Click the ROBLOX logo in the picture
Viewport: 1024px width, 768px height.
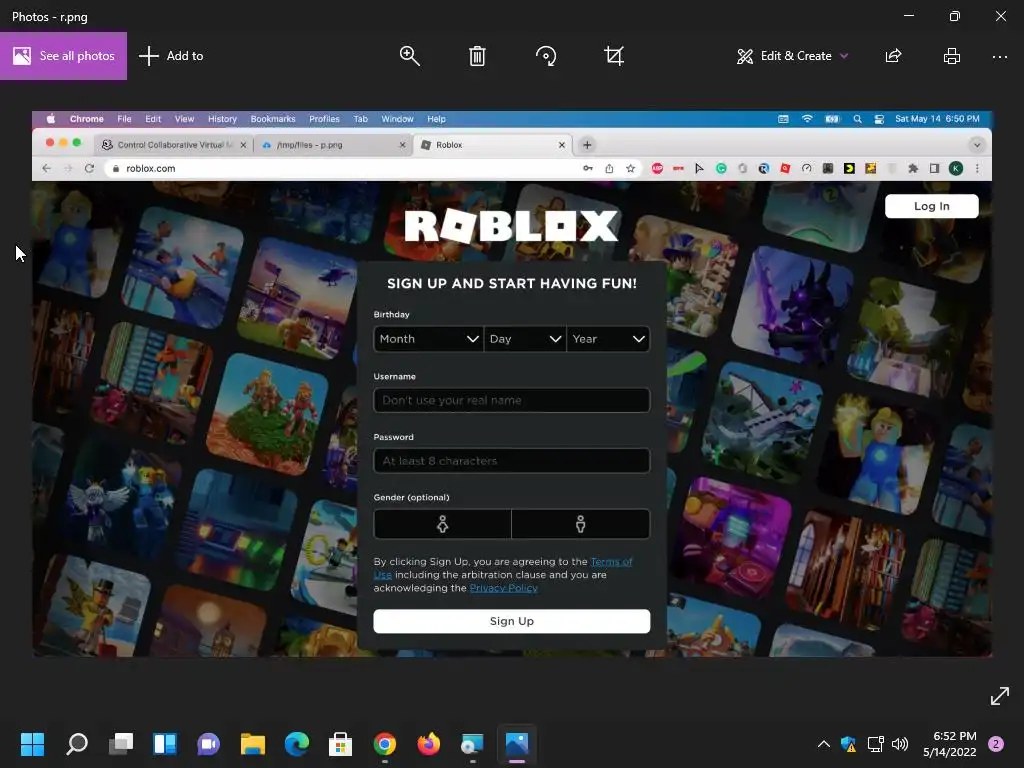(x=511, y=226)
